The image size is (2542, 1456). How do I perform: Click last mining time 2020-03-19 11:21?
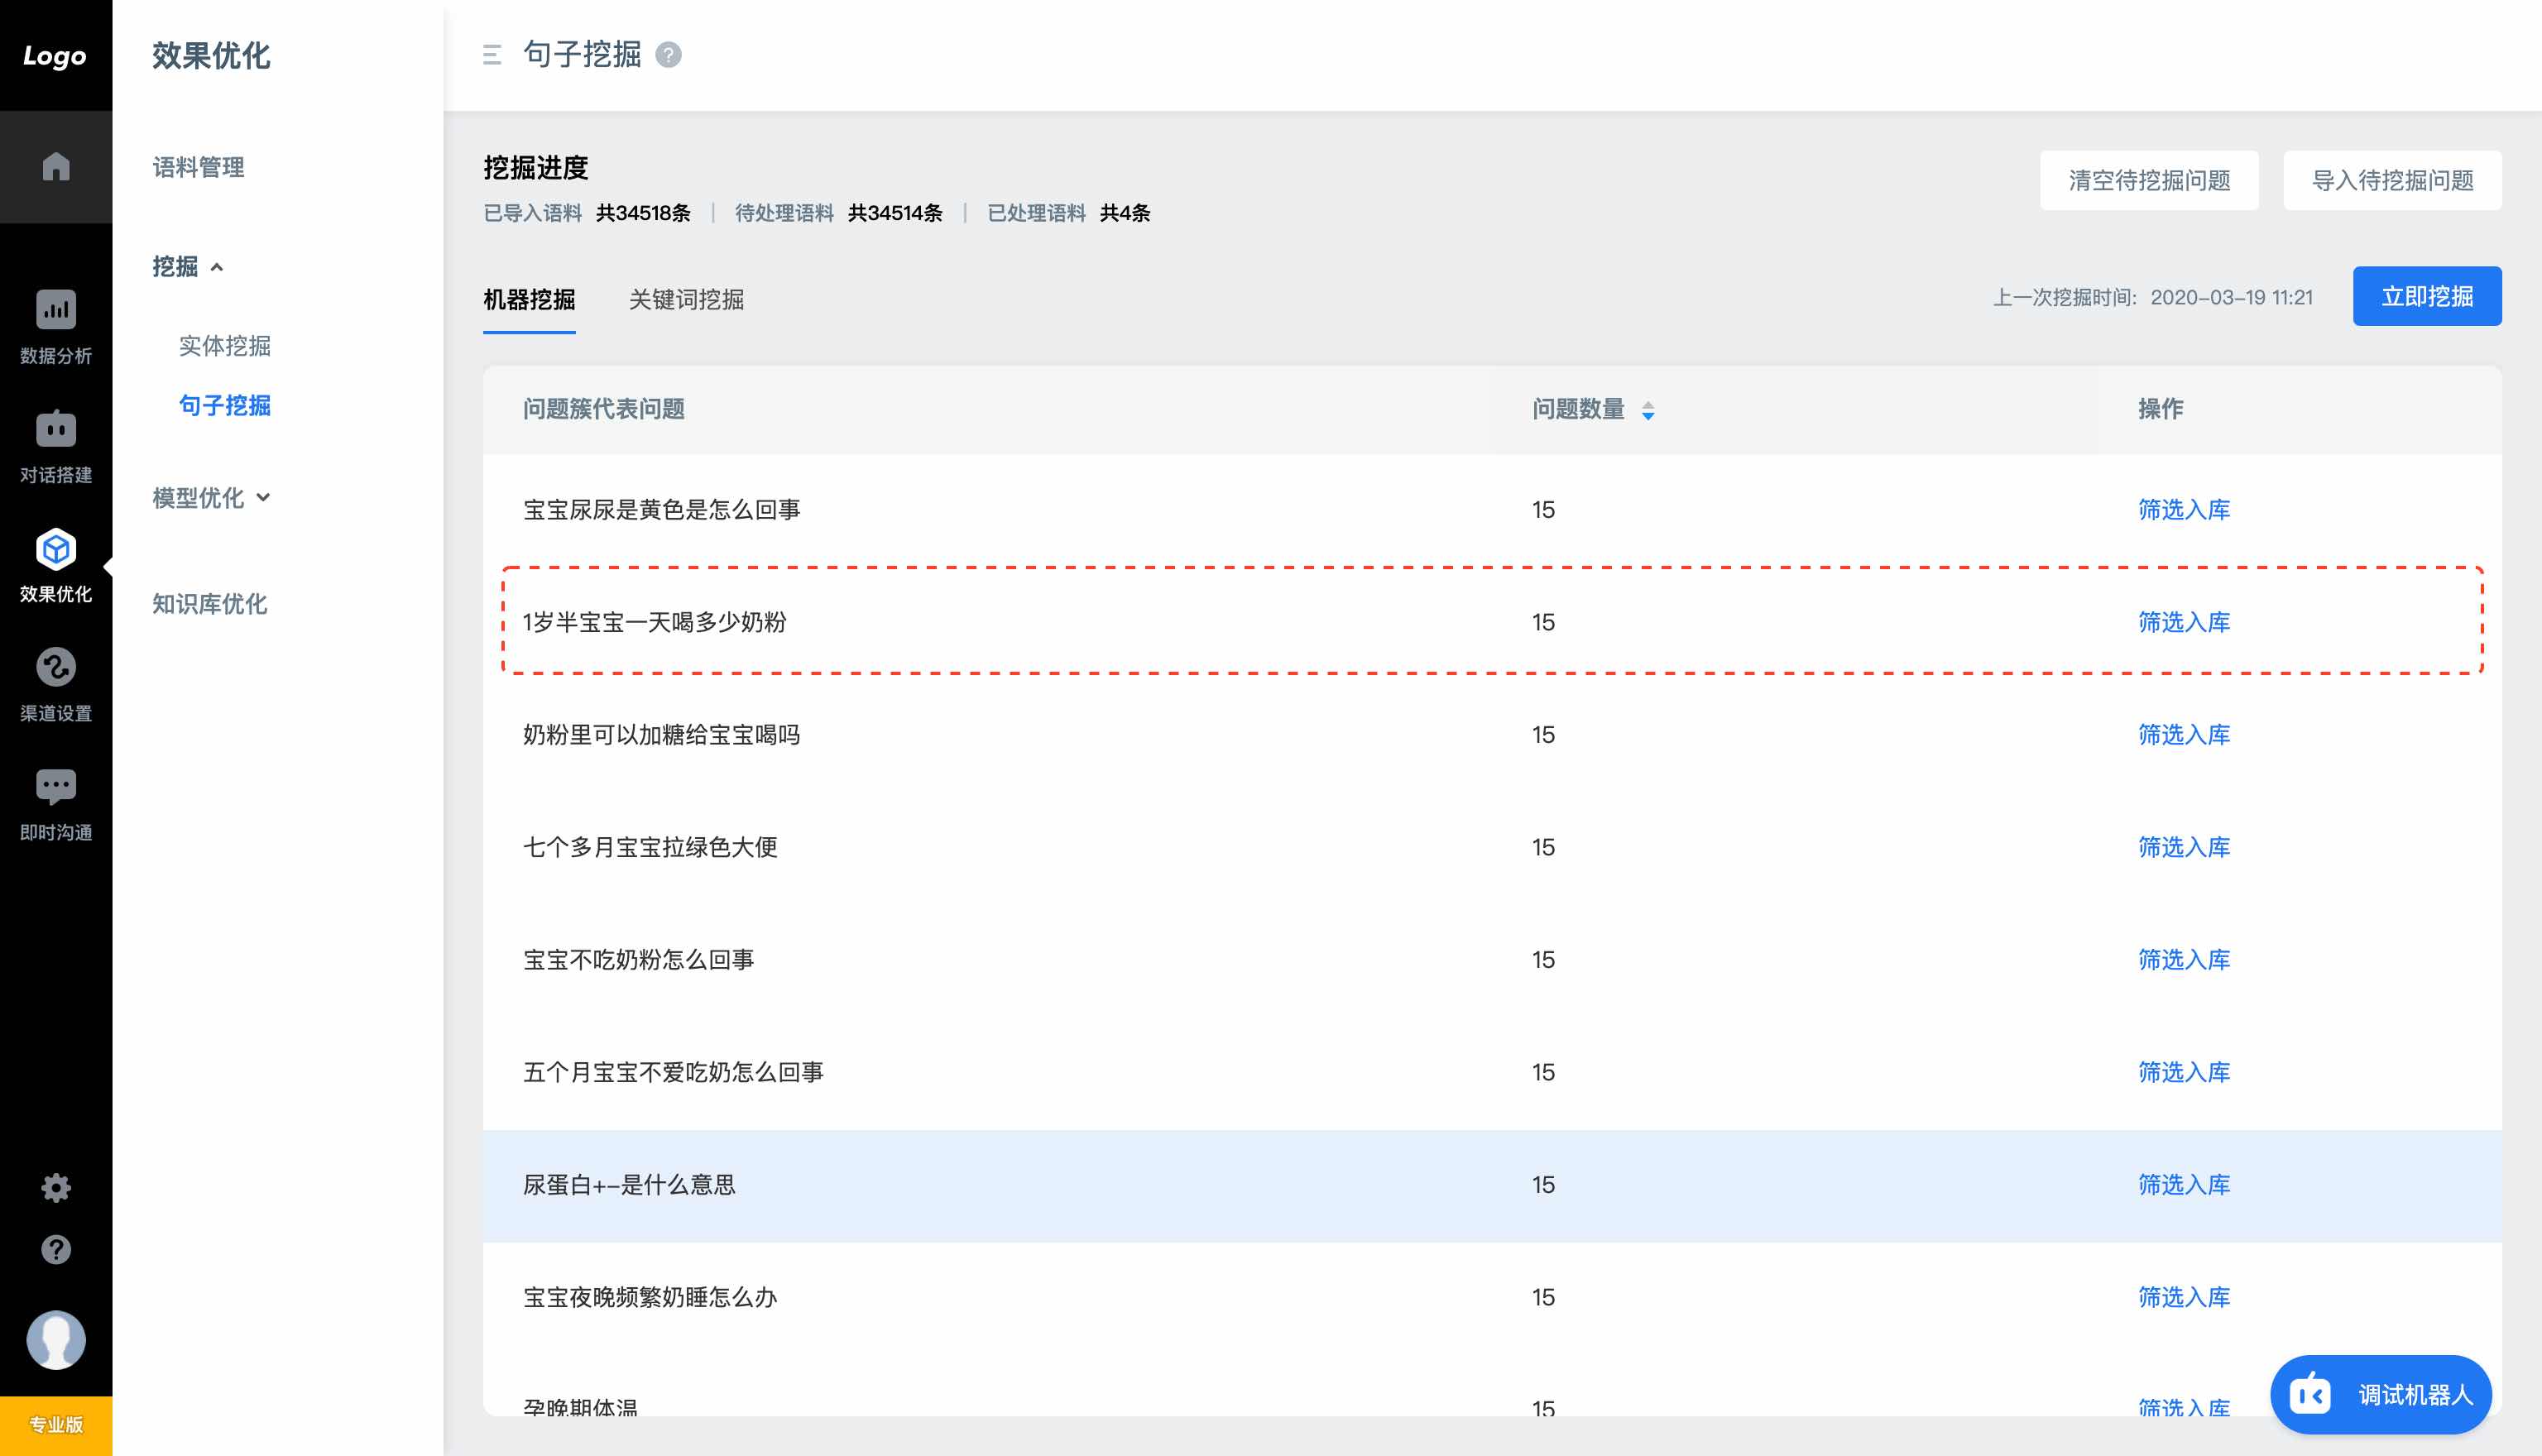(x=2231, y=297)
